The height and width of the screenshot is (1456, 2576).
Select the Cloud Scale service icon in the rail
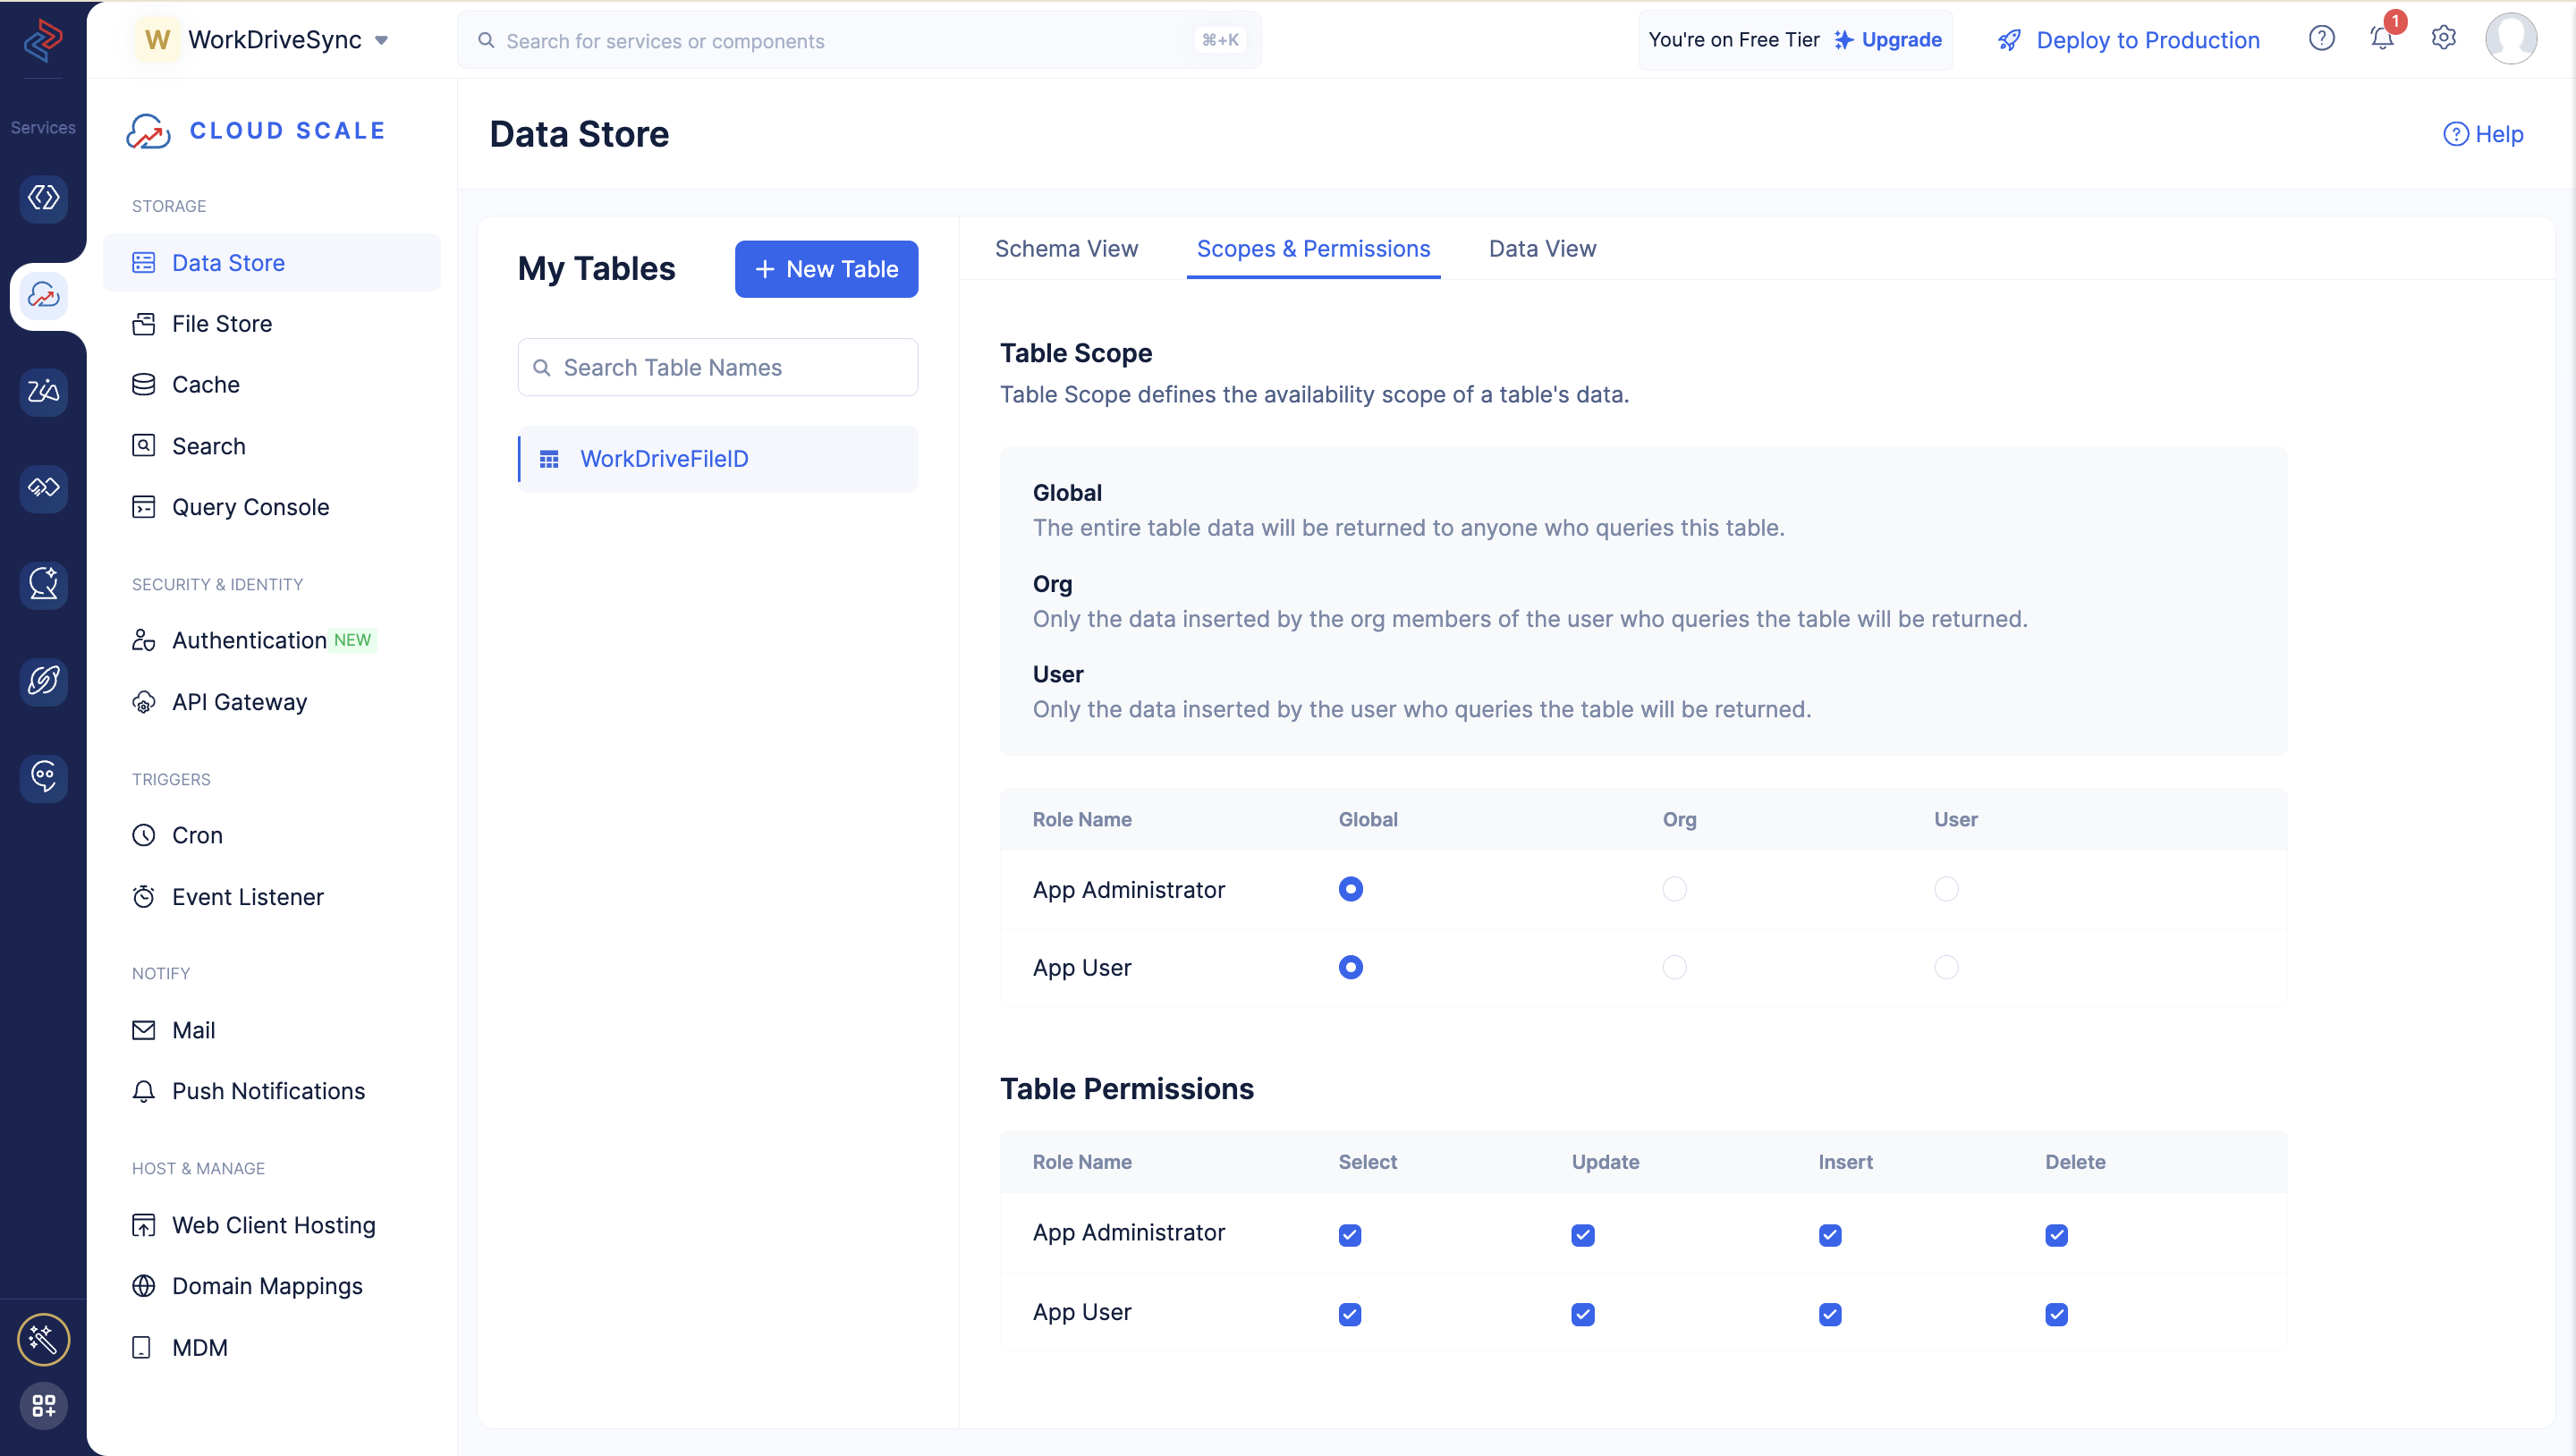pos(43,295)
